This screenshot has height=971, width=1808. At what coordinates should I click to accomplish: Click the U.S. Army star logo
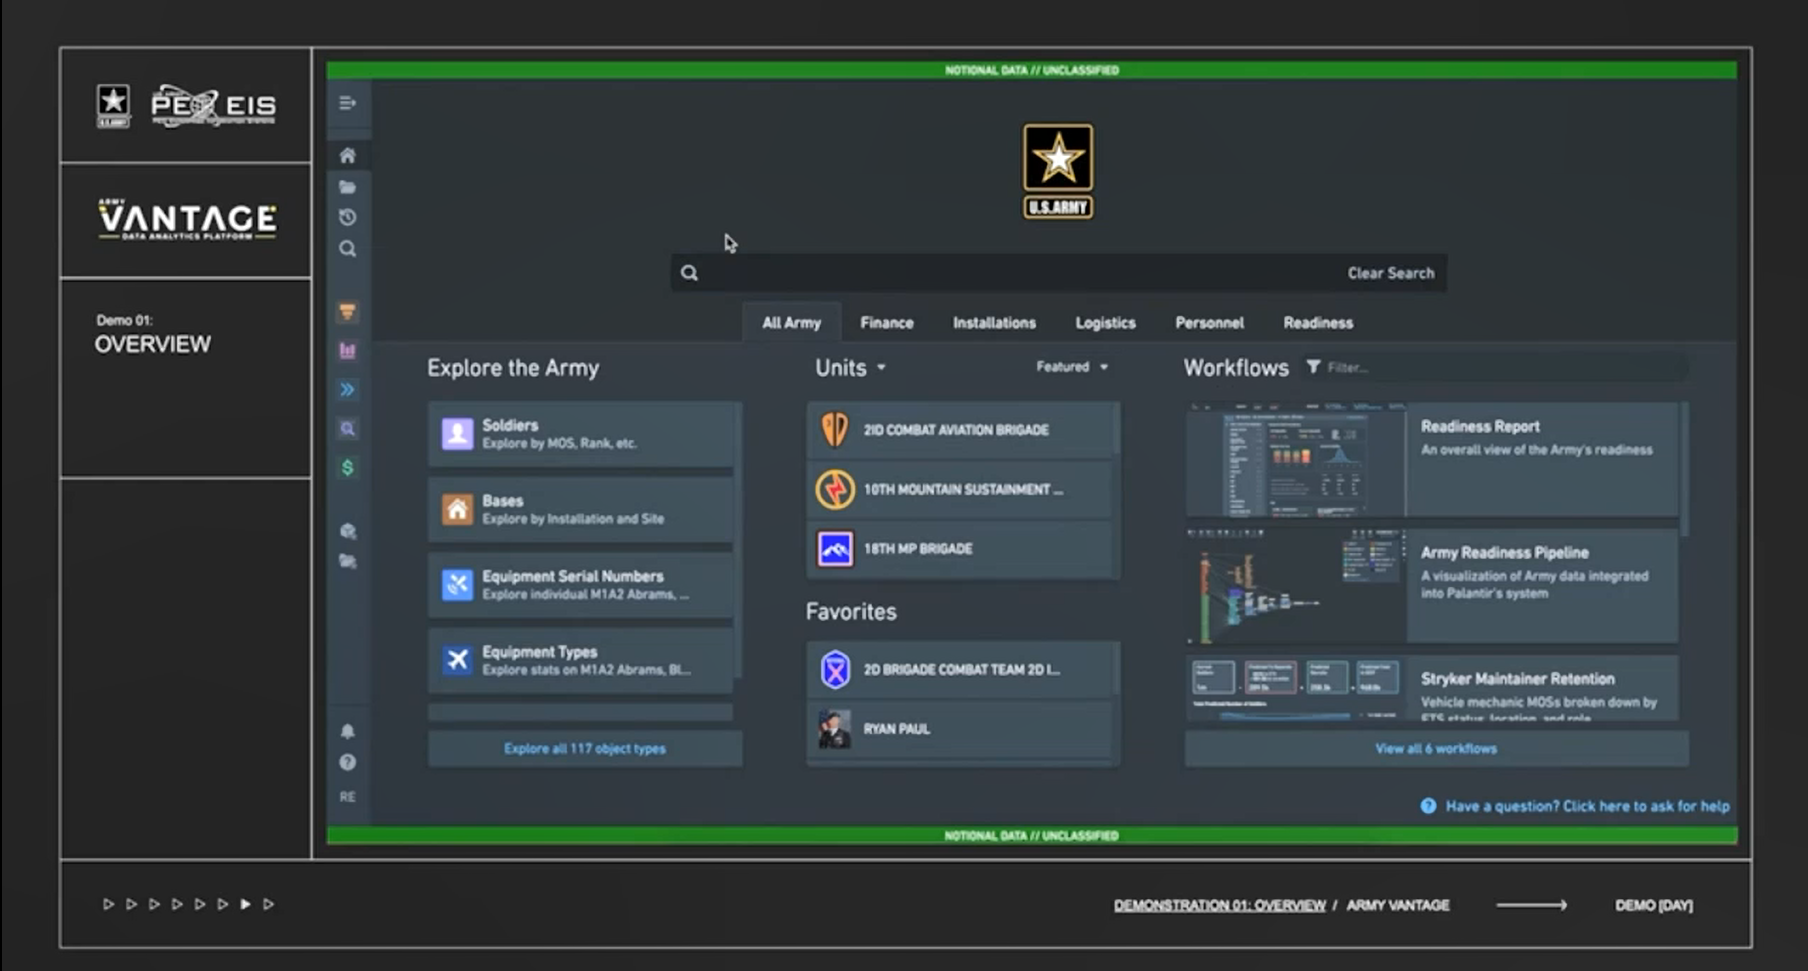pyautogui.click(x=1057, y=170)
